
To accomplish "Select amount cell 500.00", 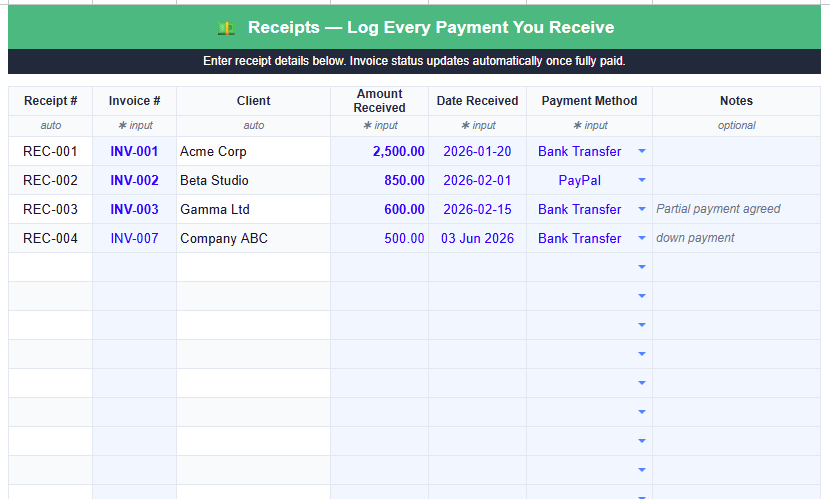I will pos(380,238).
